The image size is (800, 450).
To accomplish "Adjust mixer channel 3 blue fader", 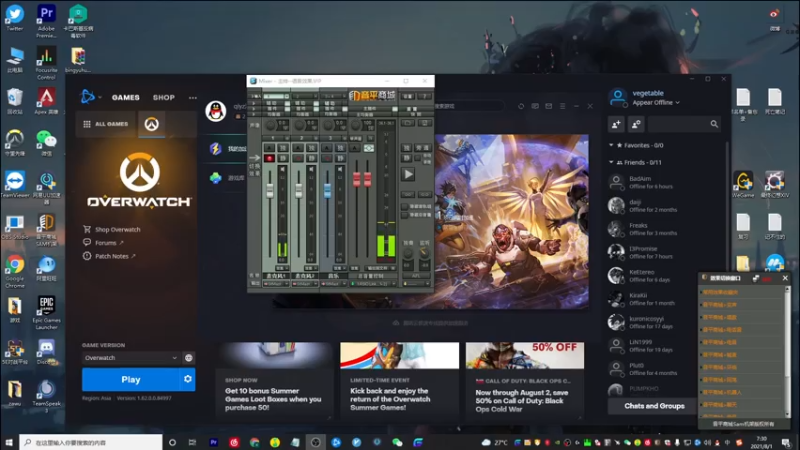I will click(327, 190).
